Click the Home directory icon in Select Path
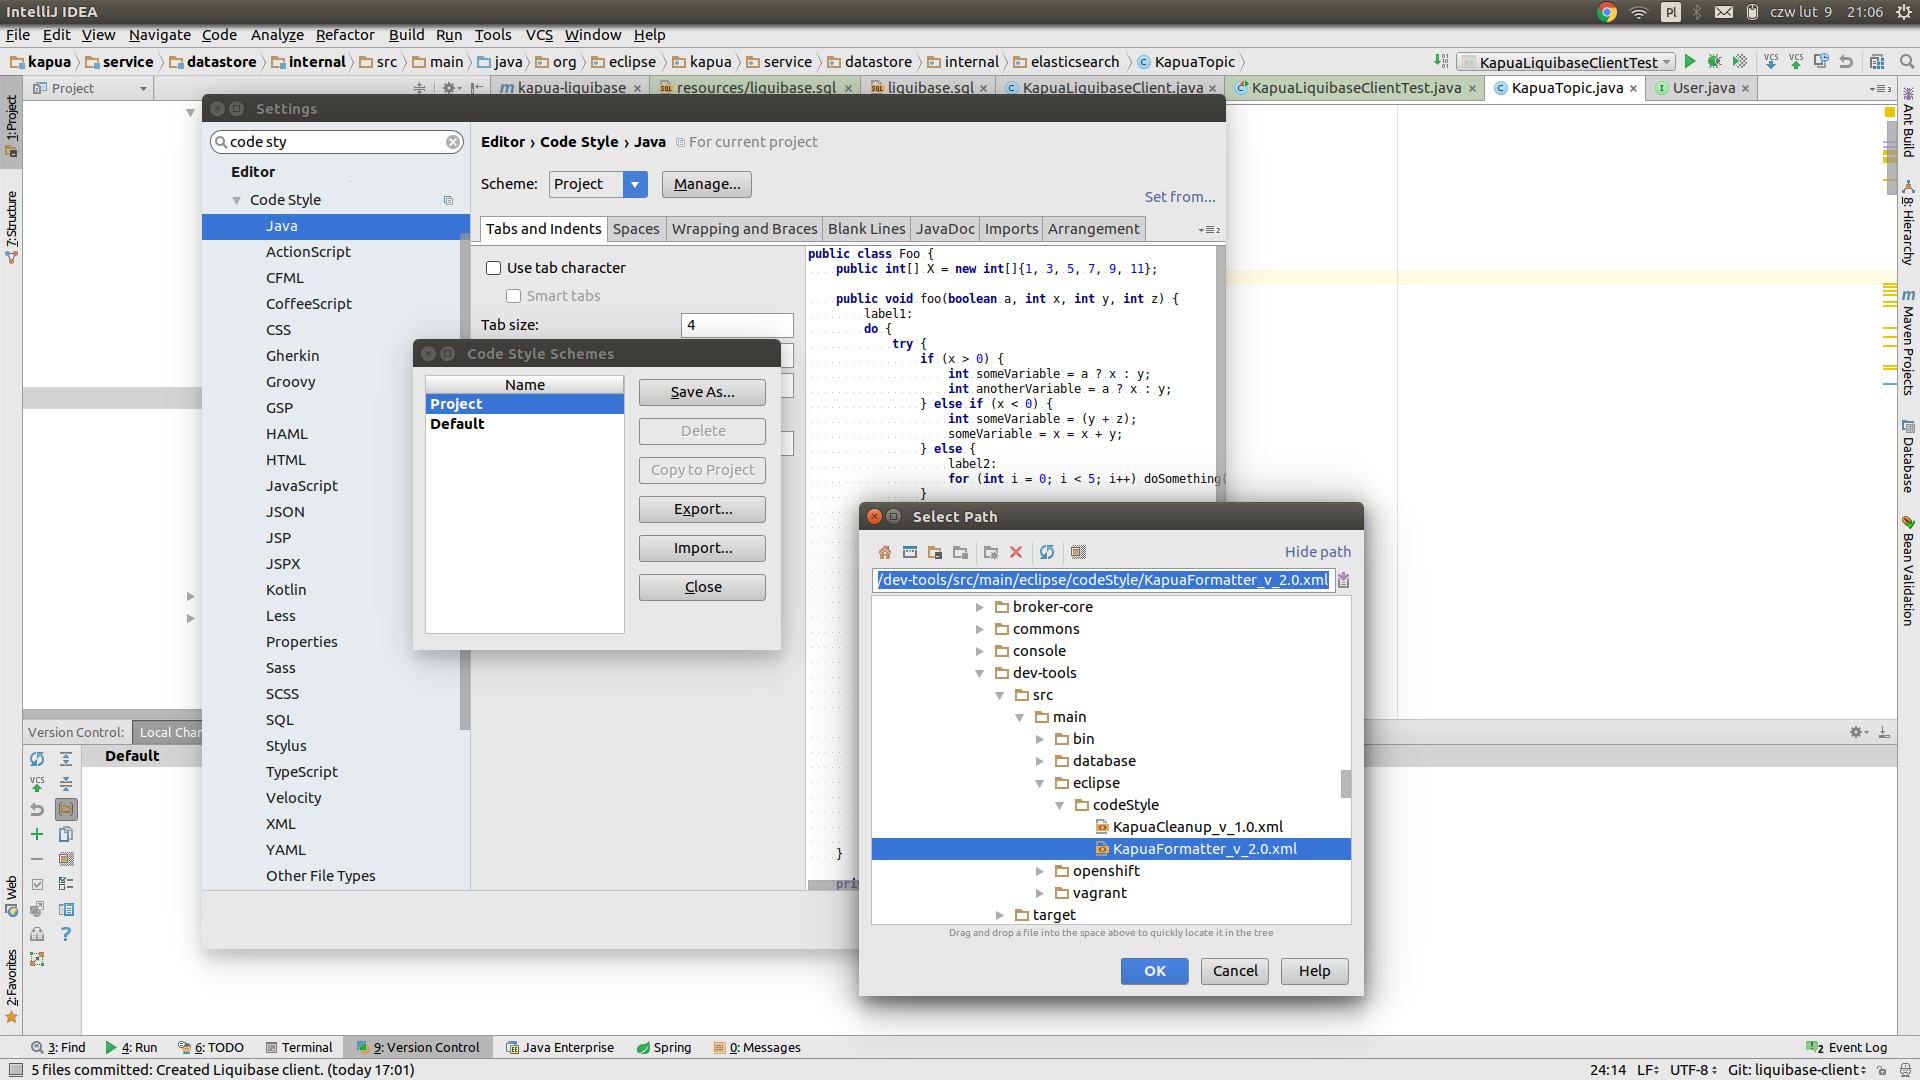 coord(884,552)
